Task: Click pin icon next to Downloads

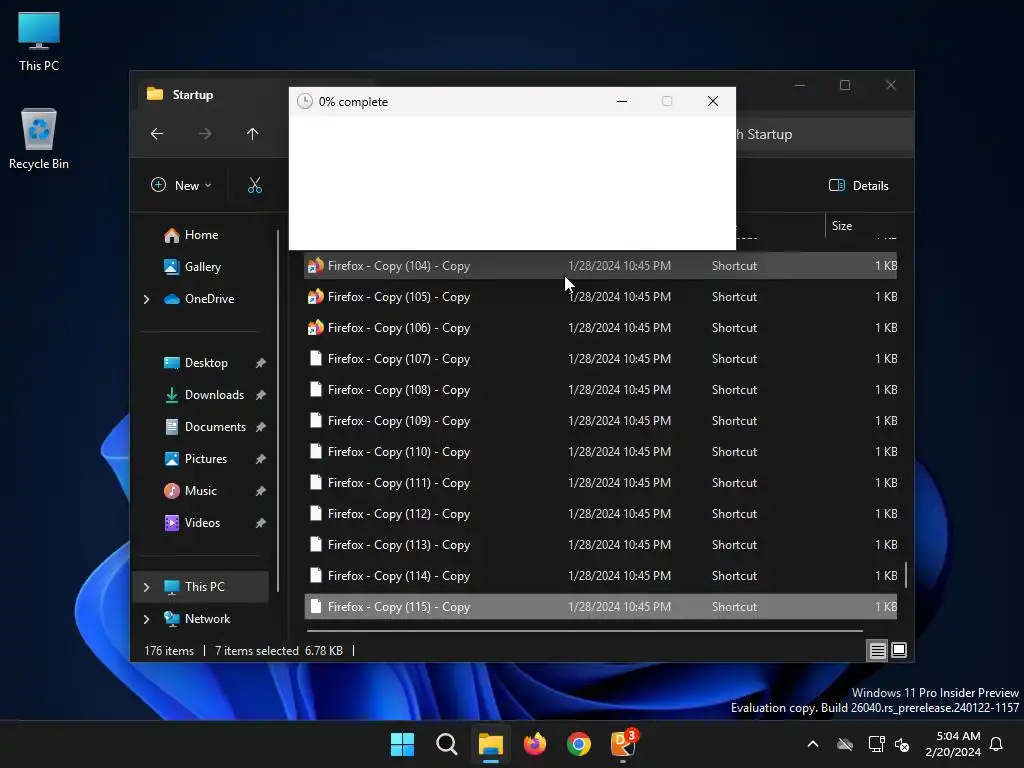Action: click(x=261, y=395)
